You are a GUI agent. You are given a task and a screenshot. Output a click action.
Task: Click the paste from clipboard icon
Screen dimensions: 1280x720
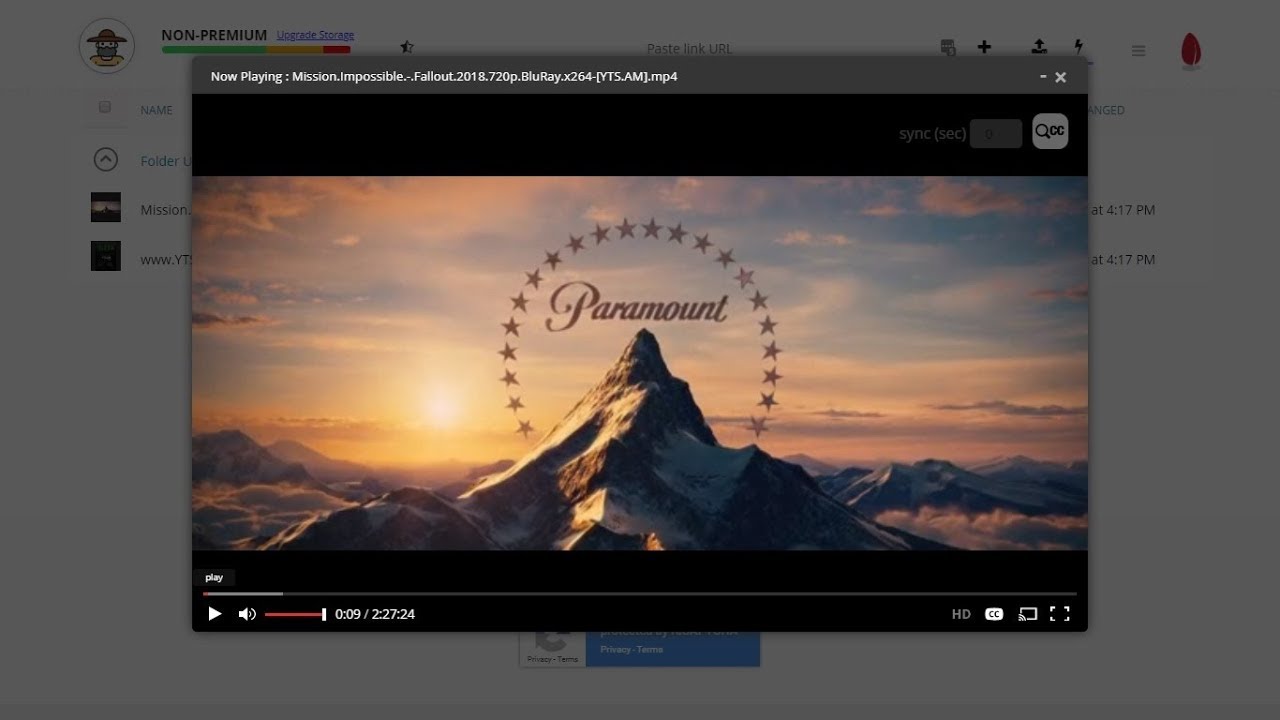click(949, 47)
